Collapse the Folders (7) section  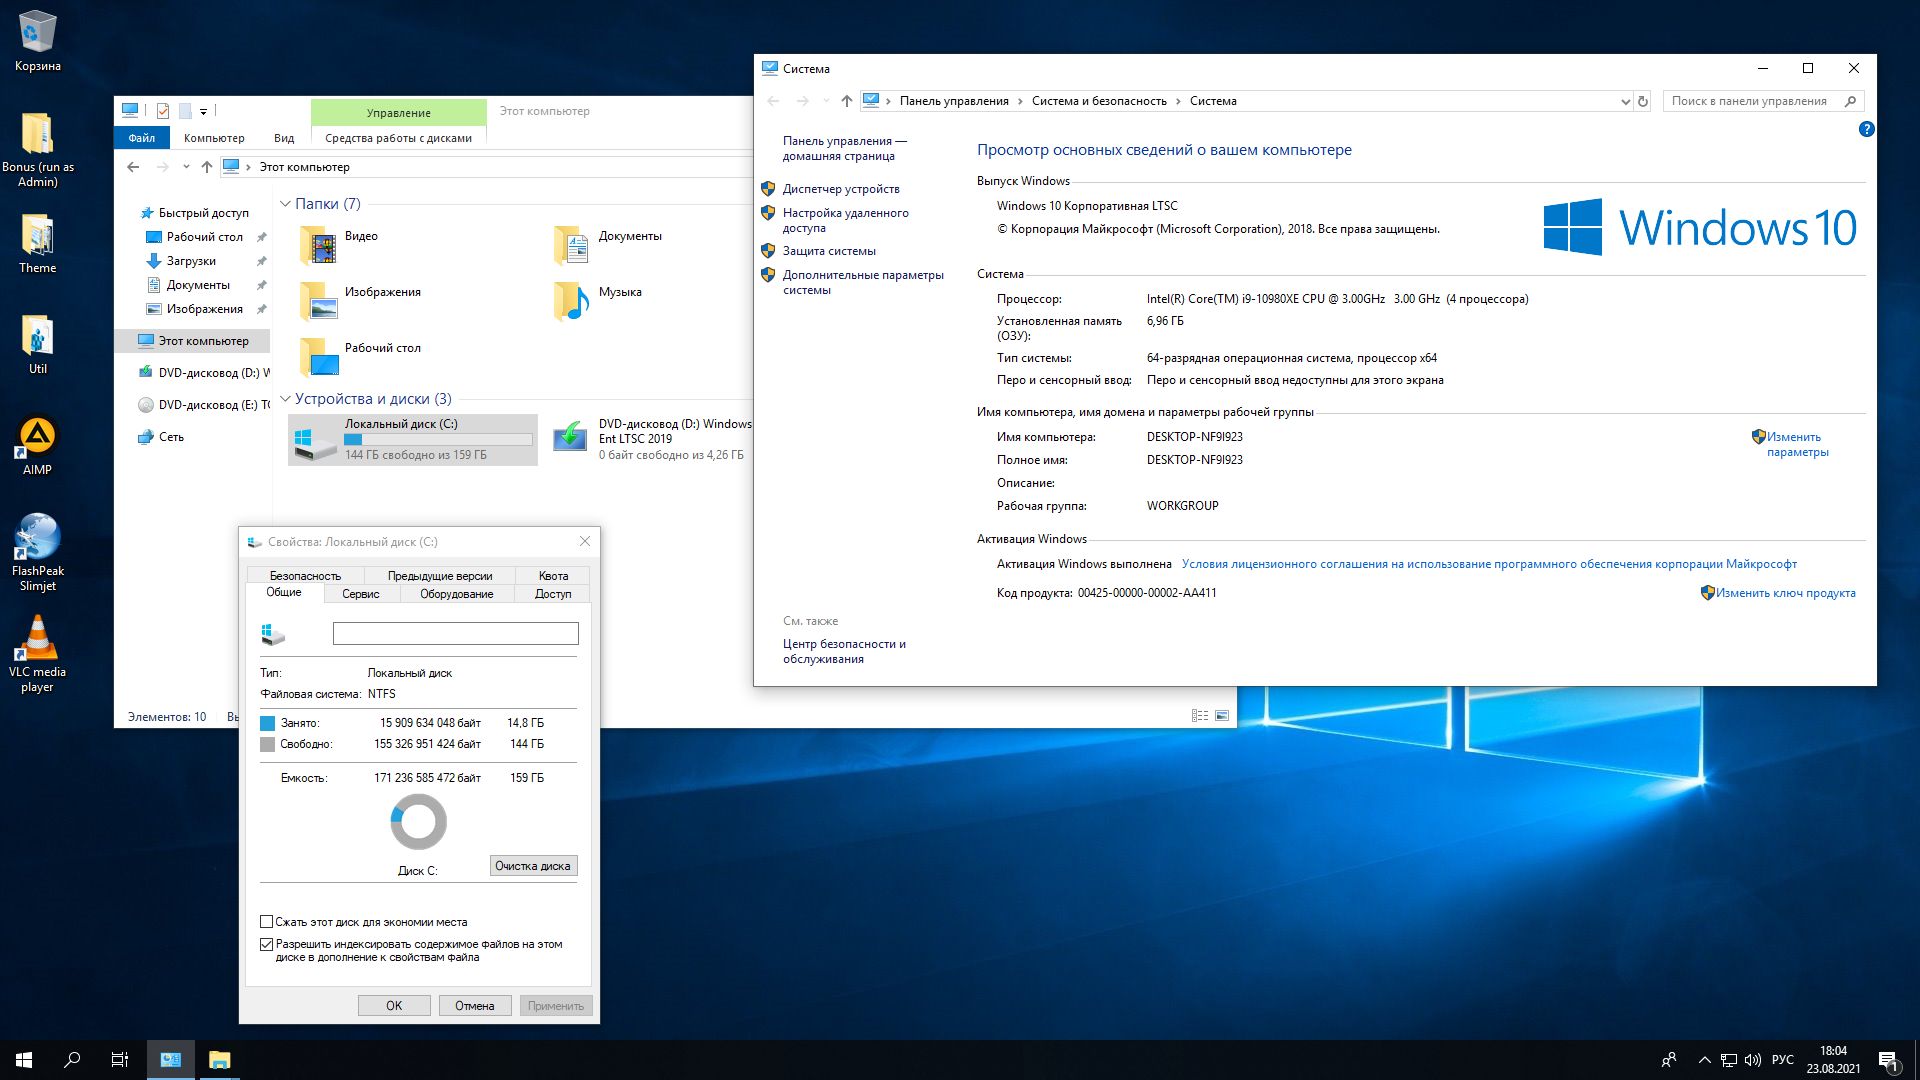(x=285, y=204)
